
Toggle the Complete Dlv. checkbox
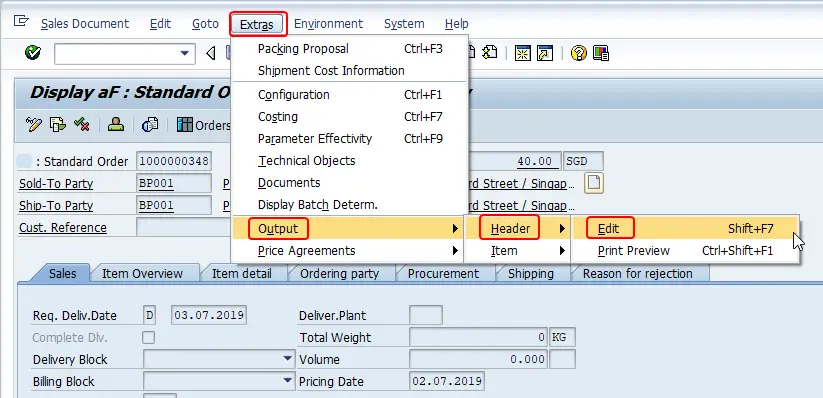[x=149, y=338]
